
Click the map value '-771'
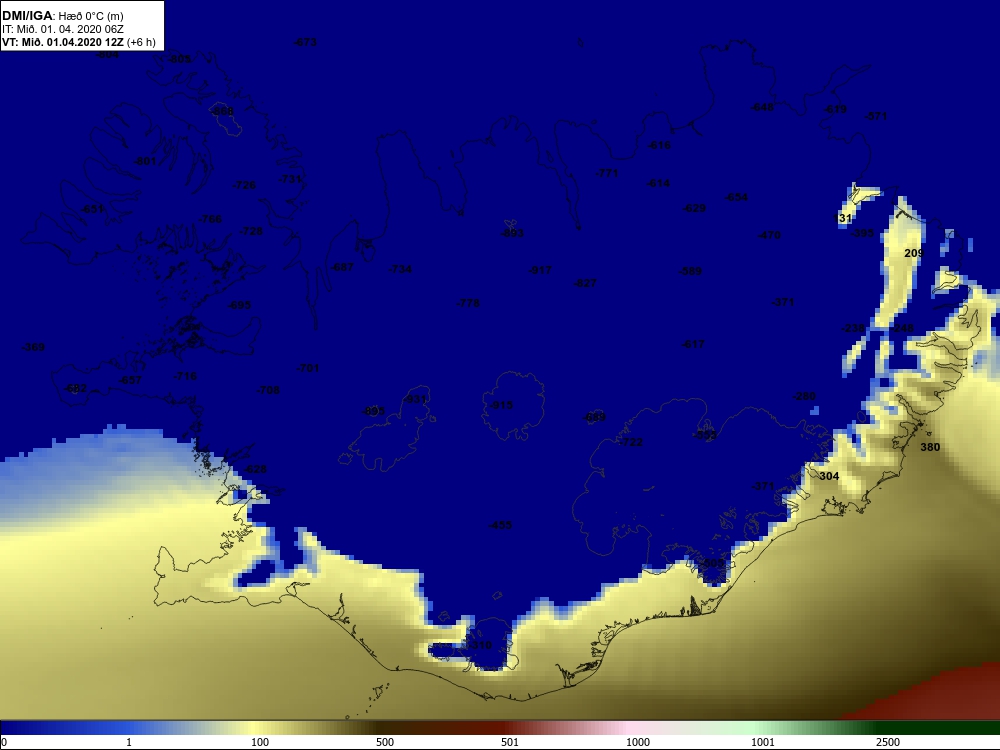(x=607, y=173)
